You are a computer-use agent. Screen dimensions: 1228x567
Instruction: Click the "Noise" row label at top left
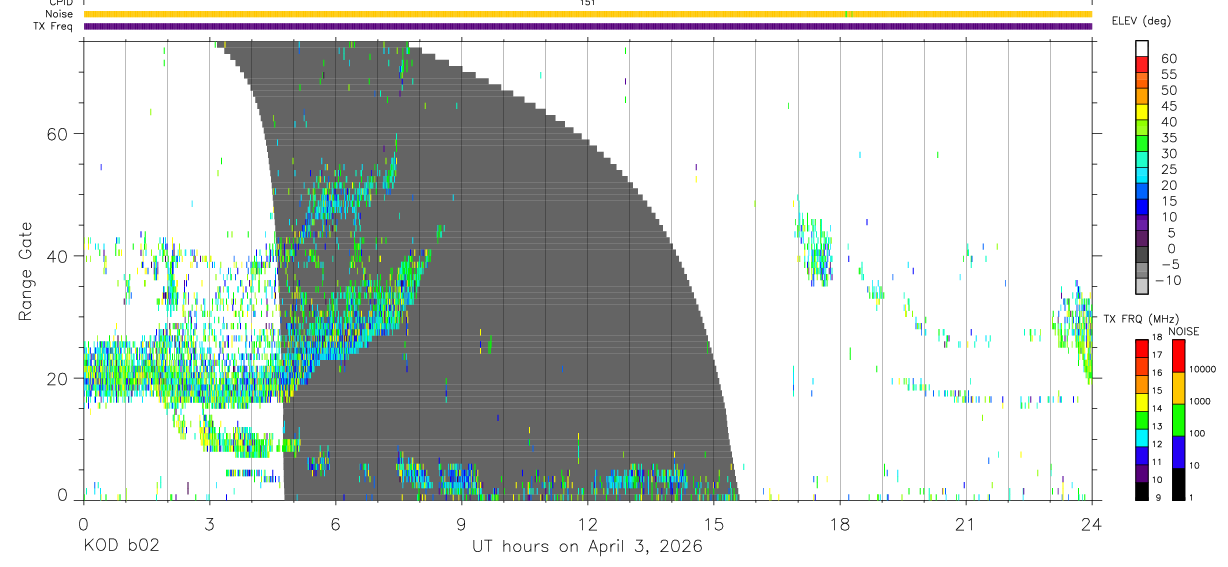pyautogui.click(x=59, y=14)
